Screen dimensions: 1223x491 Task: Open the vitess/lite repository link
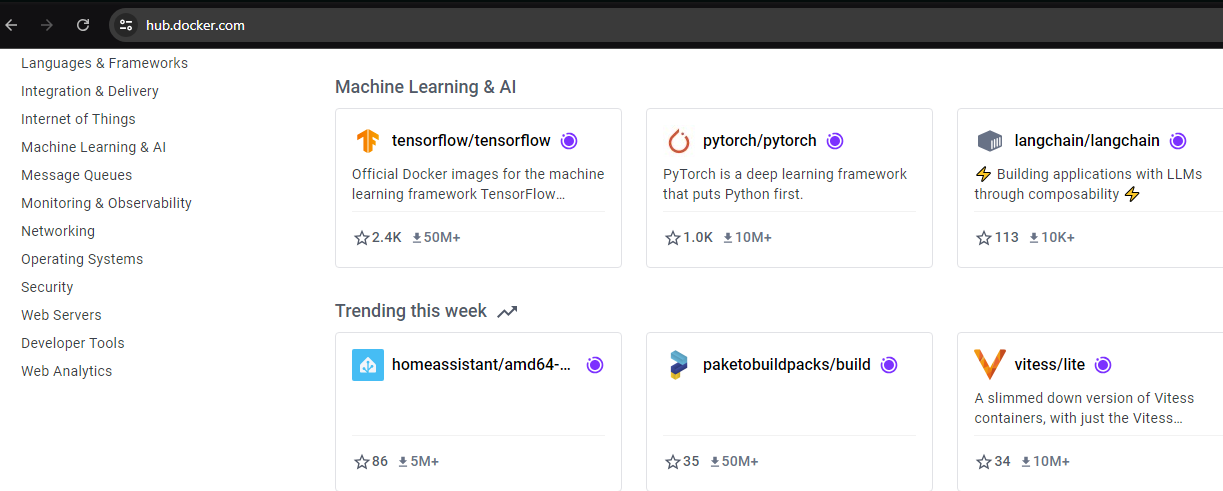[x=1049, y=365]
